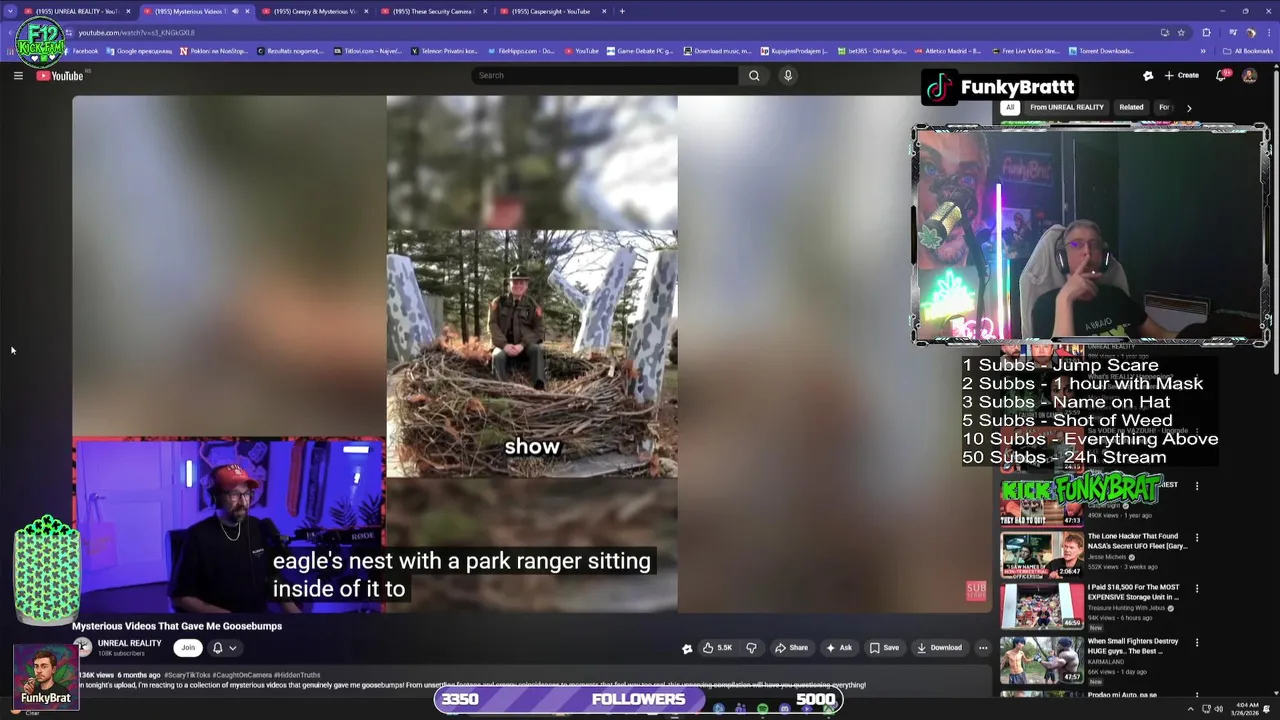Open The Lone Hacker NASA video thumbnail
This screenshot has height=720, width=1280.
point(1041,555)
